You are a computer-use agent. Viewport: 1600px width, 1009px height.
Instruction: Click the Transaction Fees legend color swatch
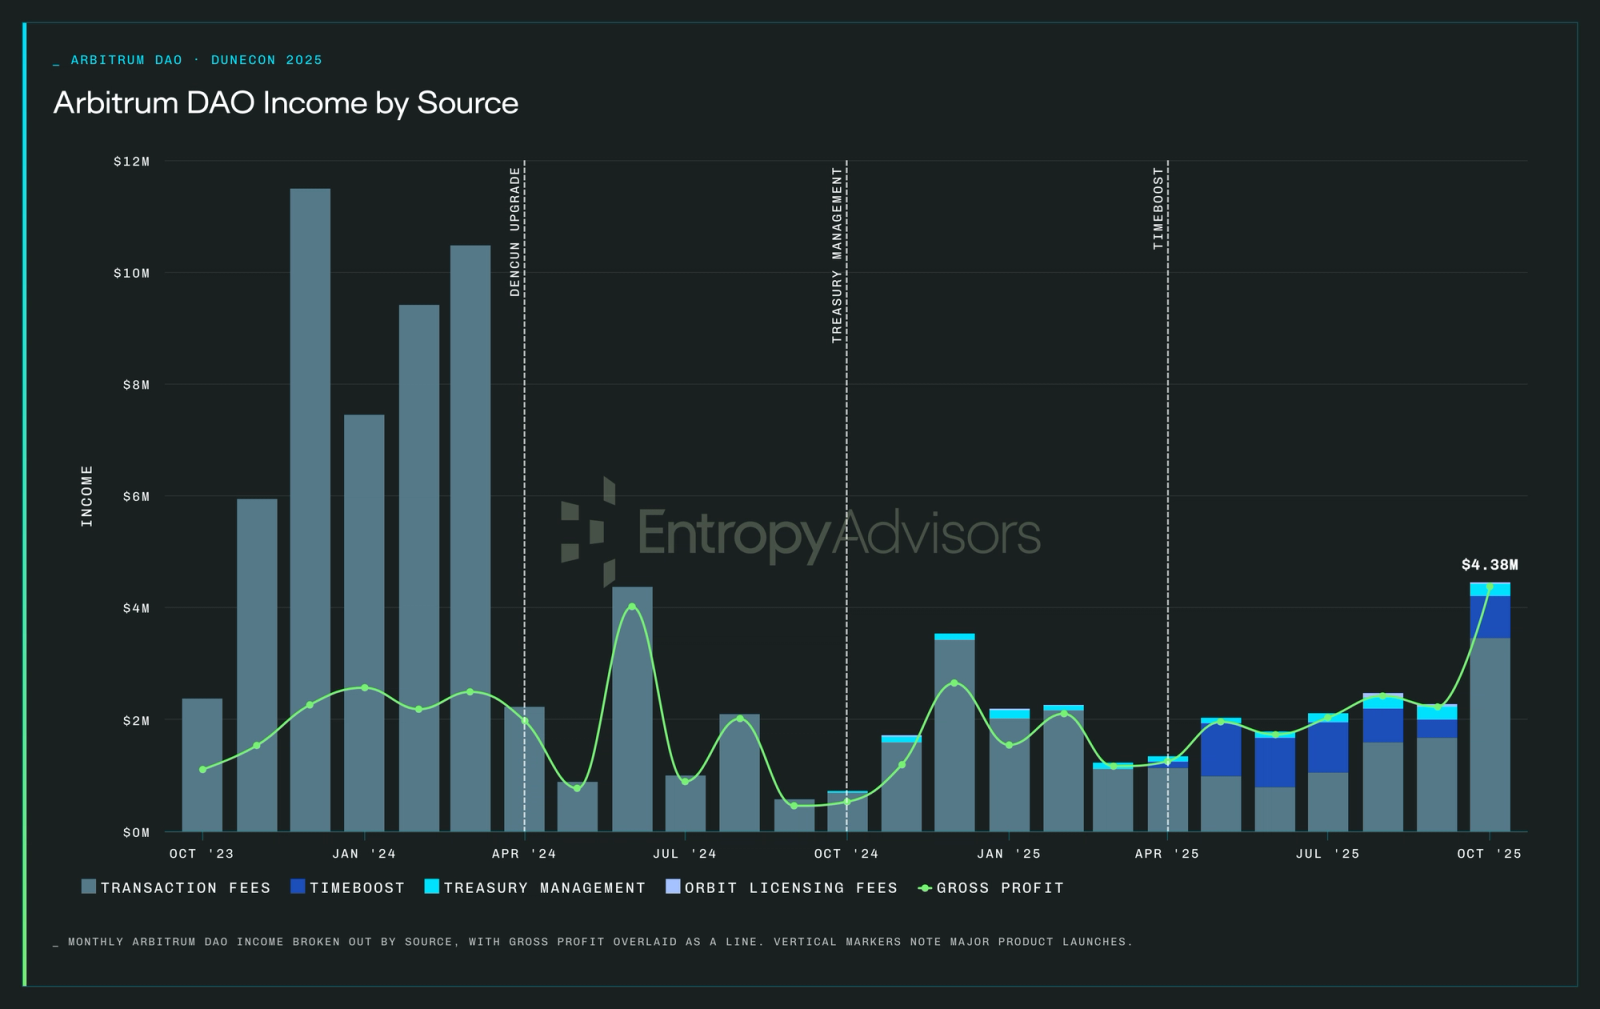coord(89,886)
